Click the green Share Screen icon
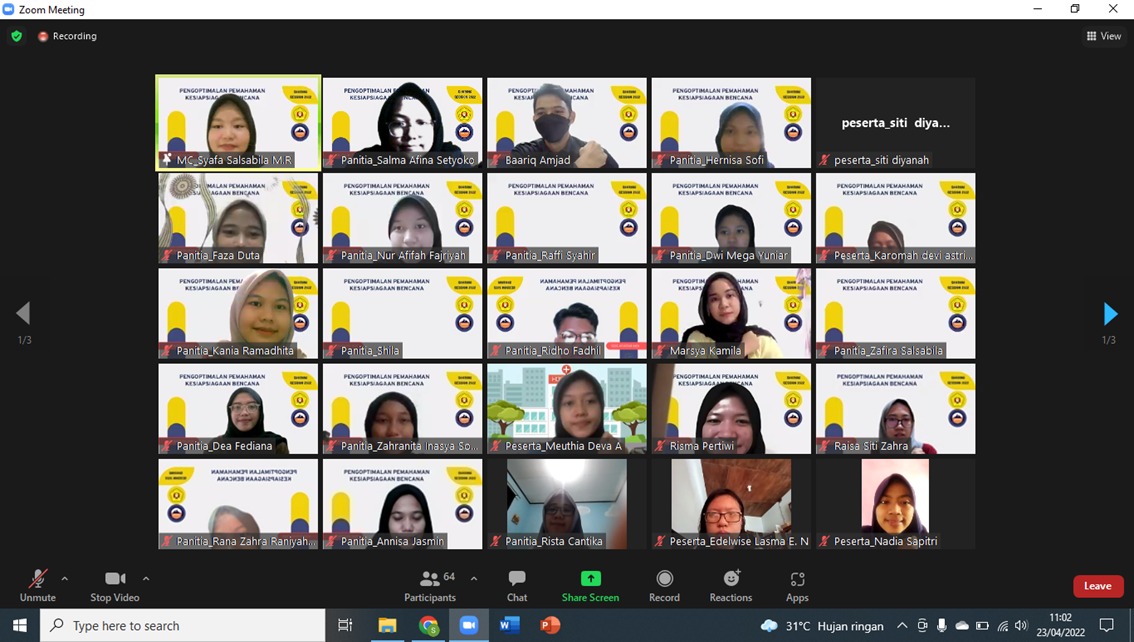The width and height of the screenshot is (1134, 642). [x=590, y=579]
